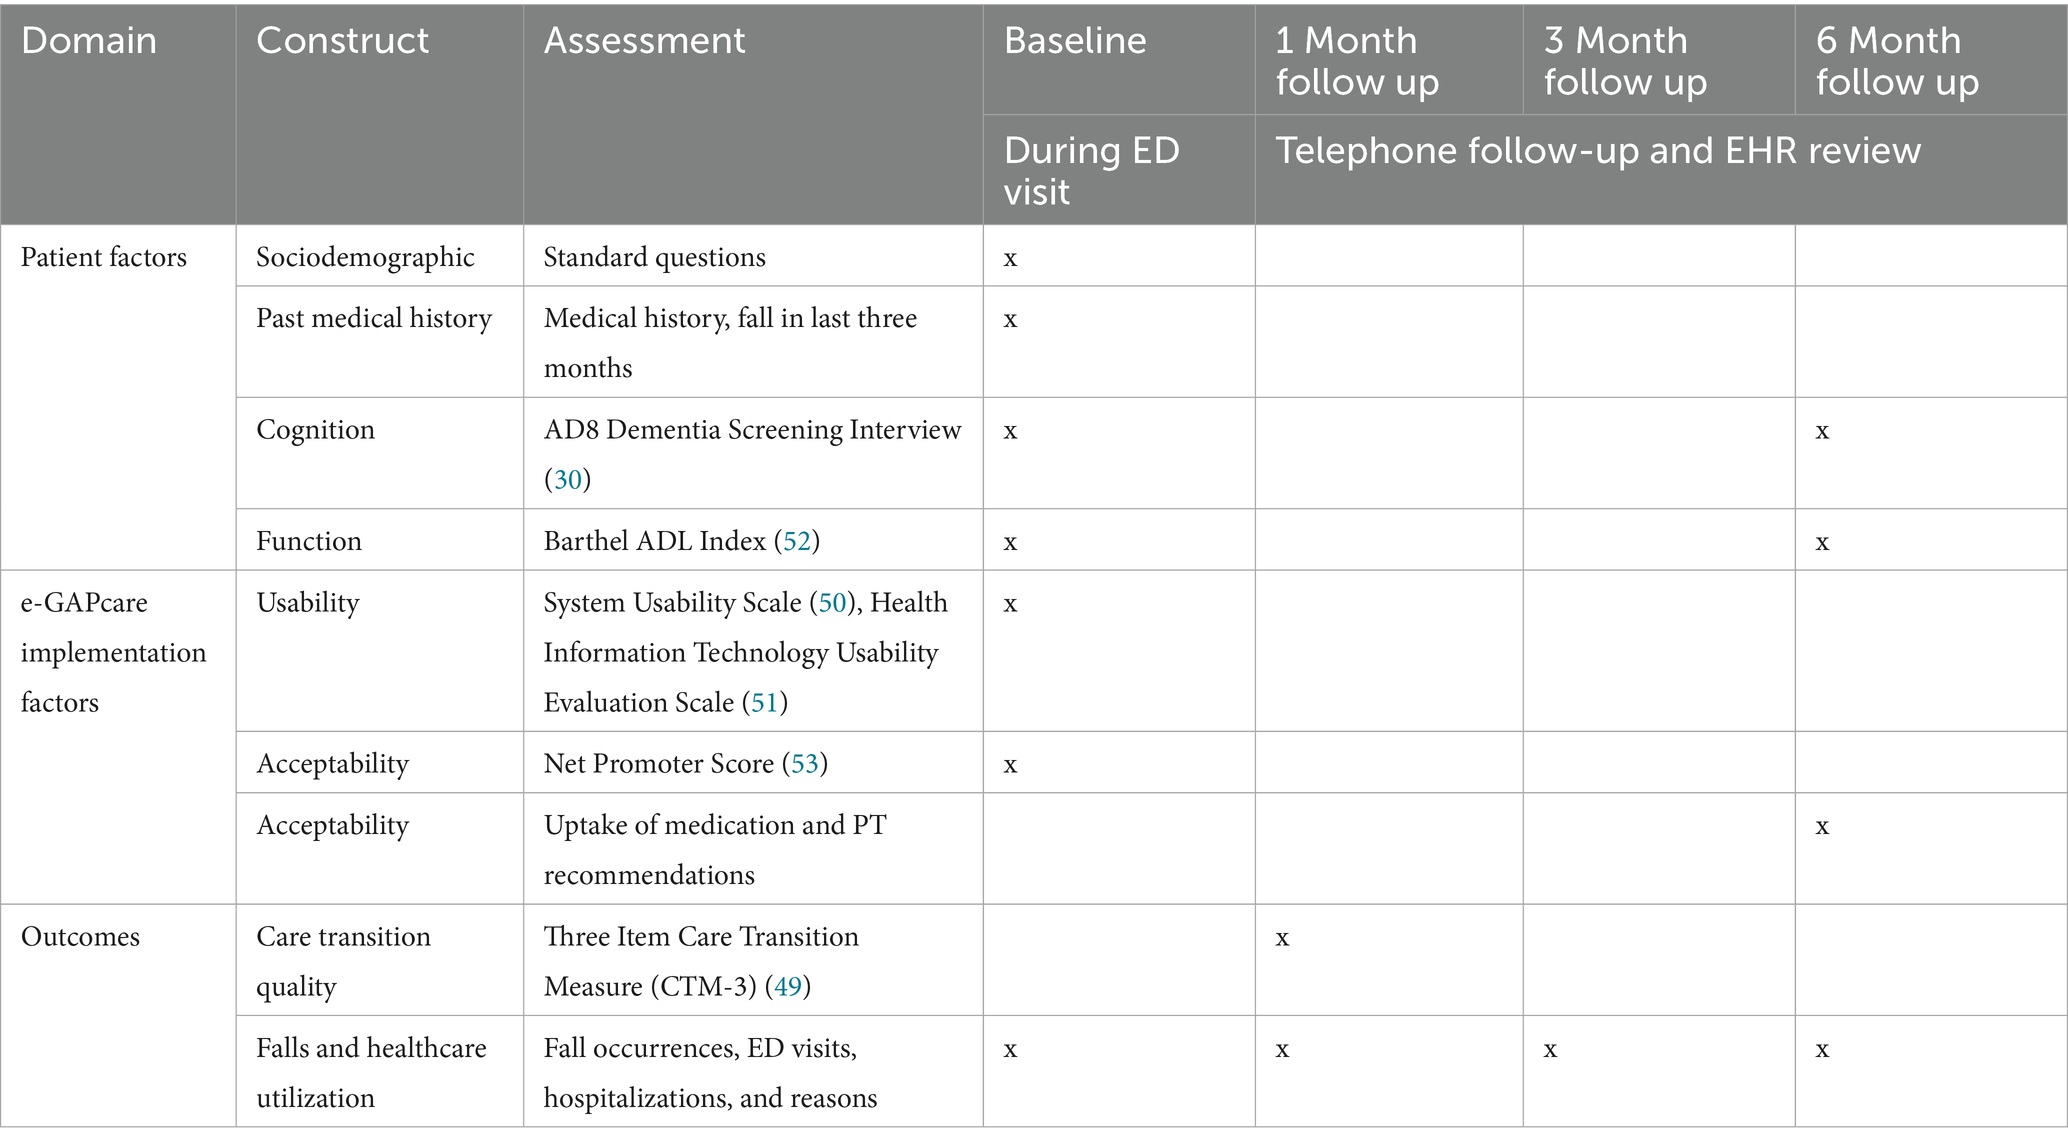Open reference 51 after Evaluation Scale

click(764, 703)
